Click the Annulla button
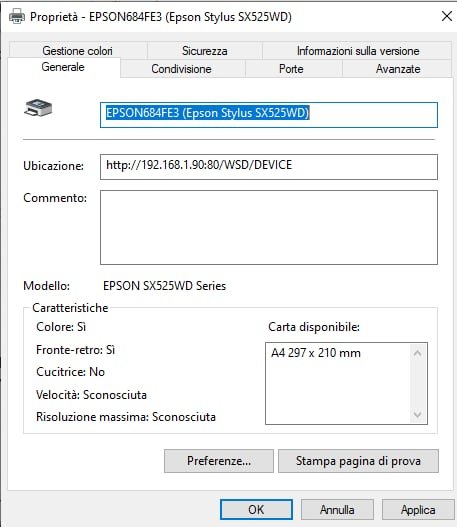457x527 pixels. pyautogui.click(x=337, y=510)
